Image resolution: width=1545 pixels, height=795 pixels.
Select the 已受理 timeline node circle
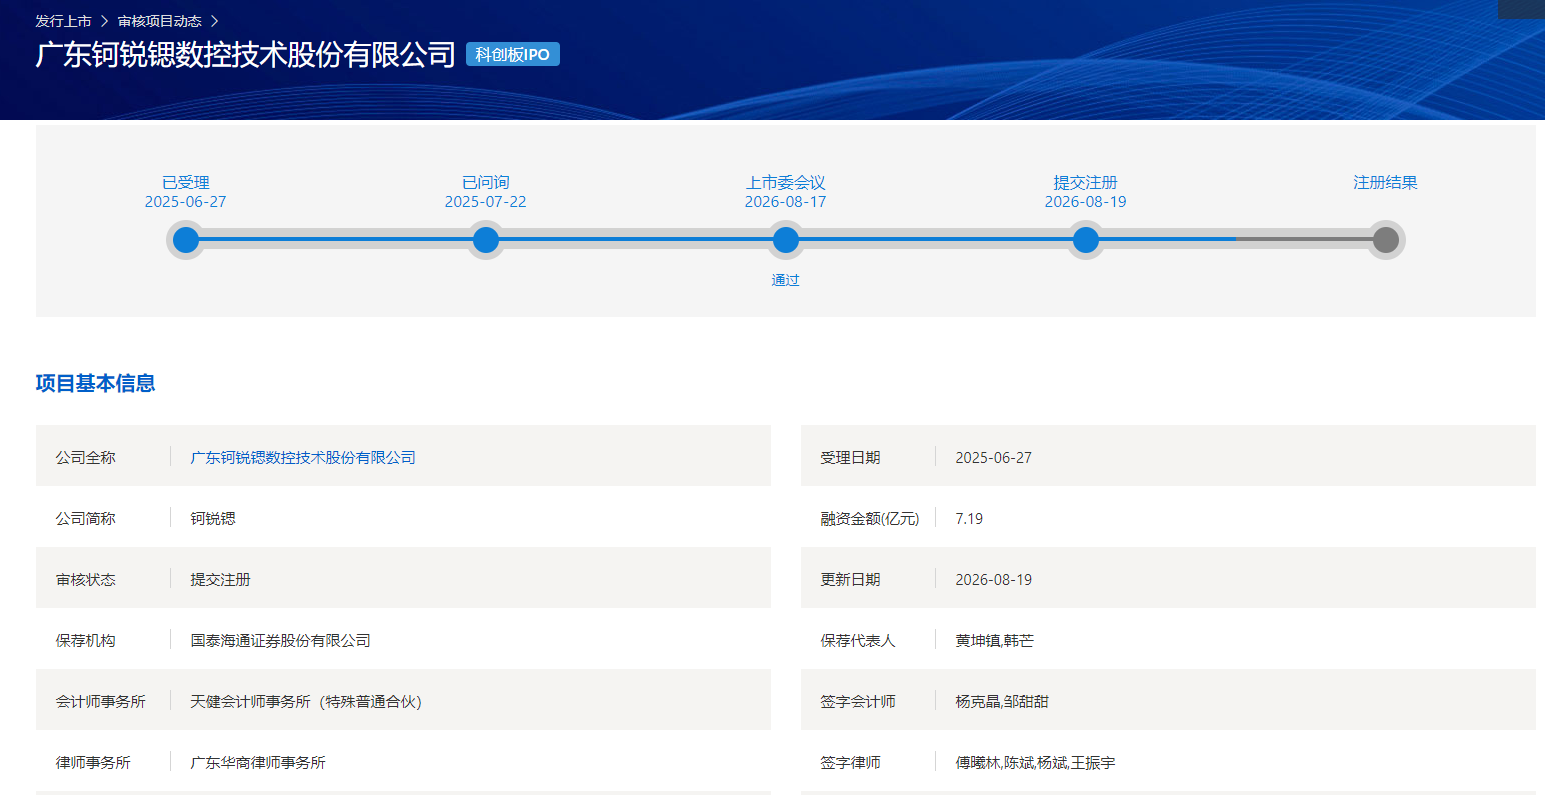coord(186,240)
